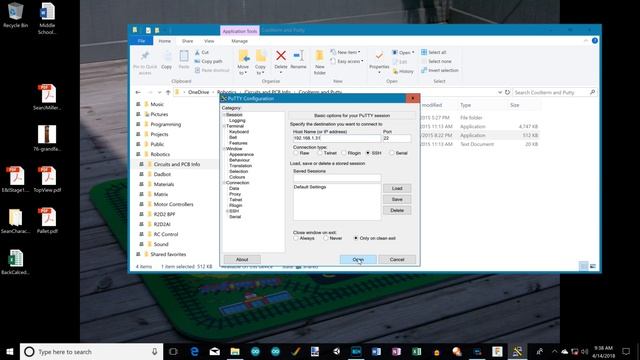Image resolution: width=640 pixels, height=360 pixels.
Task: Open the BackCalced Excel desktop icon
Action: 16,262
